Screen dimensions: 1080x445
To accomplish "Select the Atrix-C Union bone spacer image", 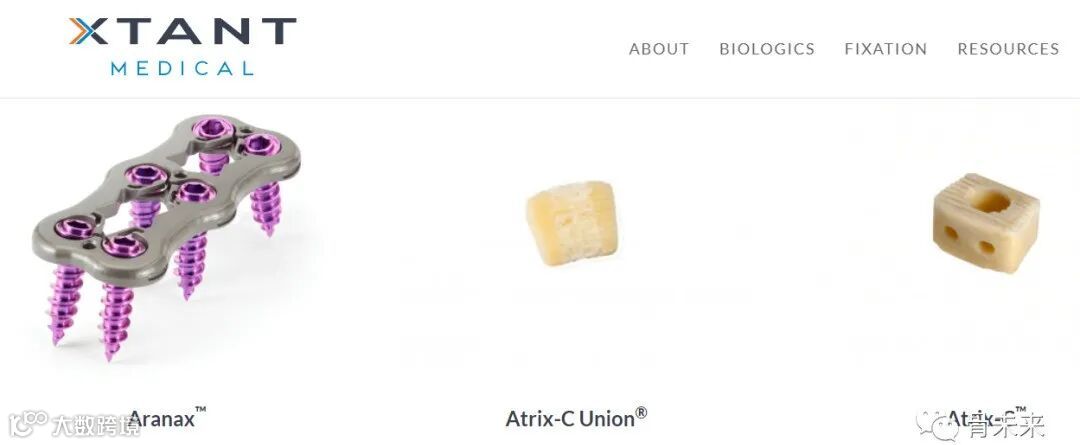I will [x=572, y=223].
